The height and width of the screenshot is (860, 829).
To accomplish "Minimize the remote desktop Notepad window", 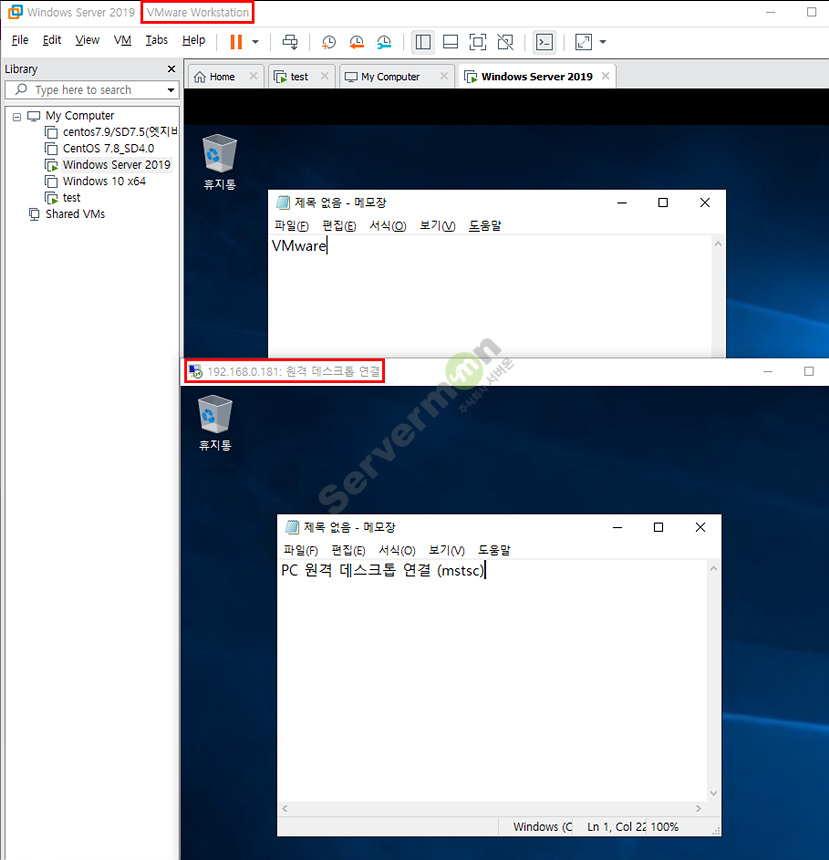I will tap(617, 528).
